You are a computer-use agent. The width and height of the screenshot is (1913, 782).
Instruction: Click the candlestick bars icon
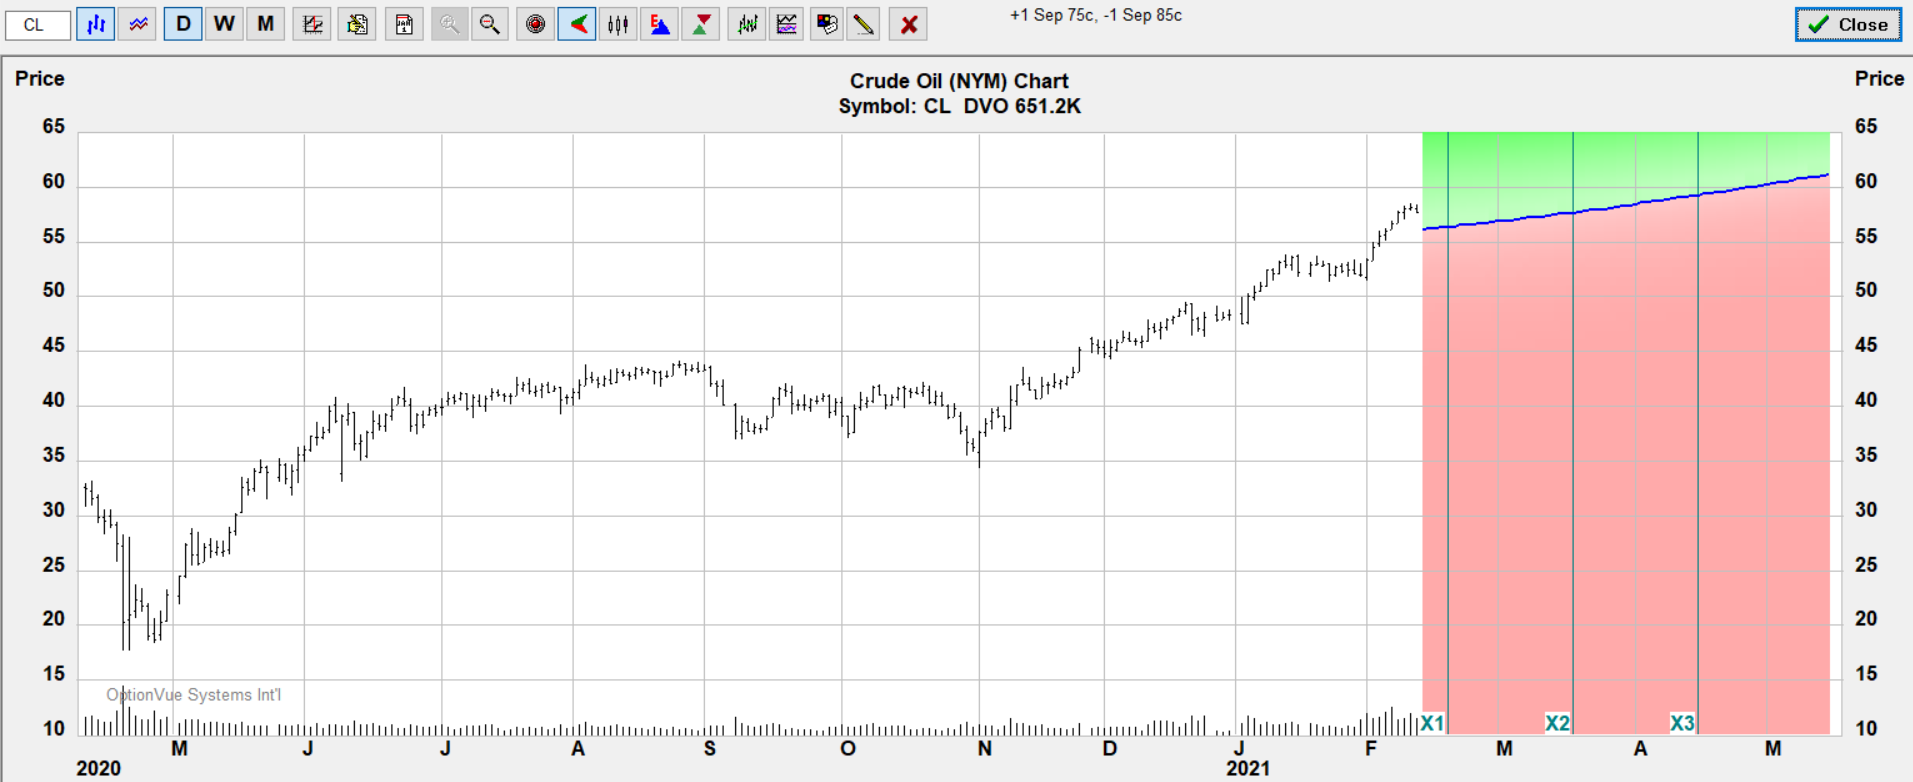[618, 24]
